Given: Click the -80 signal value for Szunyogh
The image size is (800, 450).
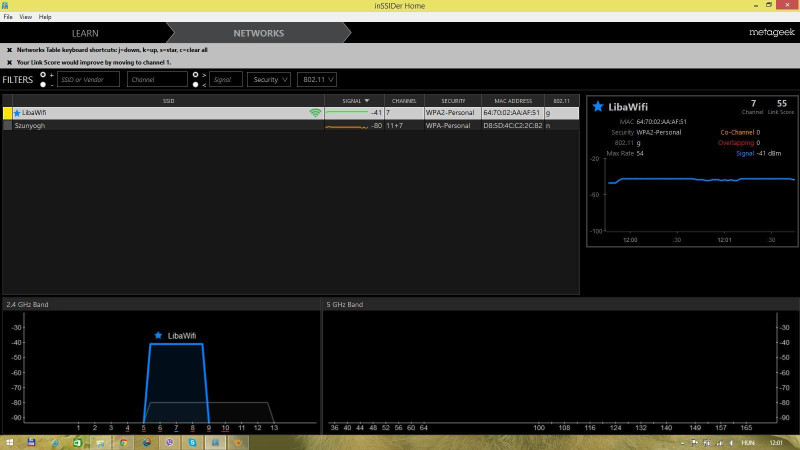Looking at the screenshot, I should 377,126.
